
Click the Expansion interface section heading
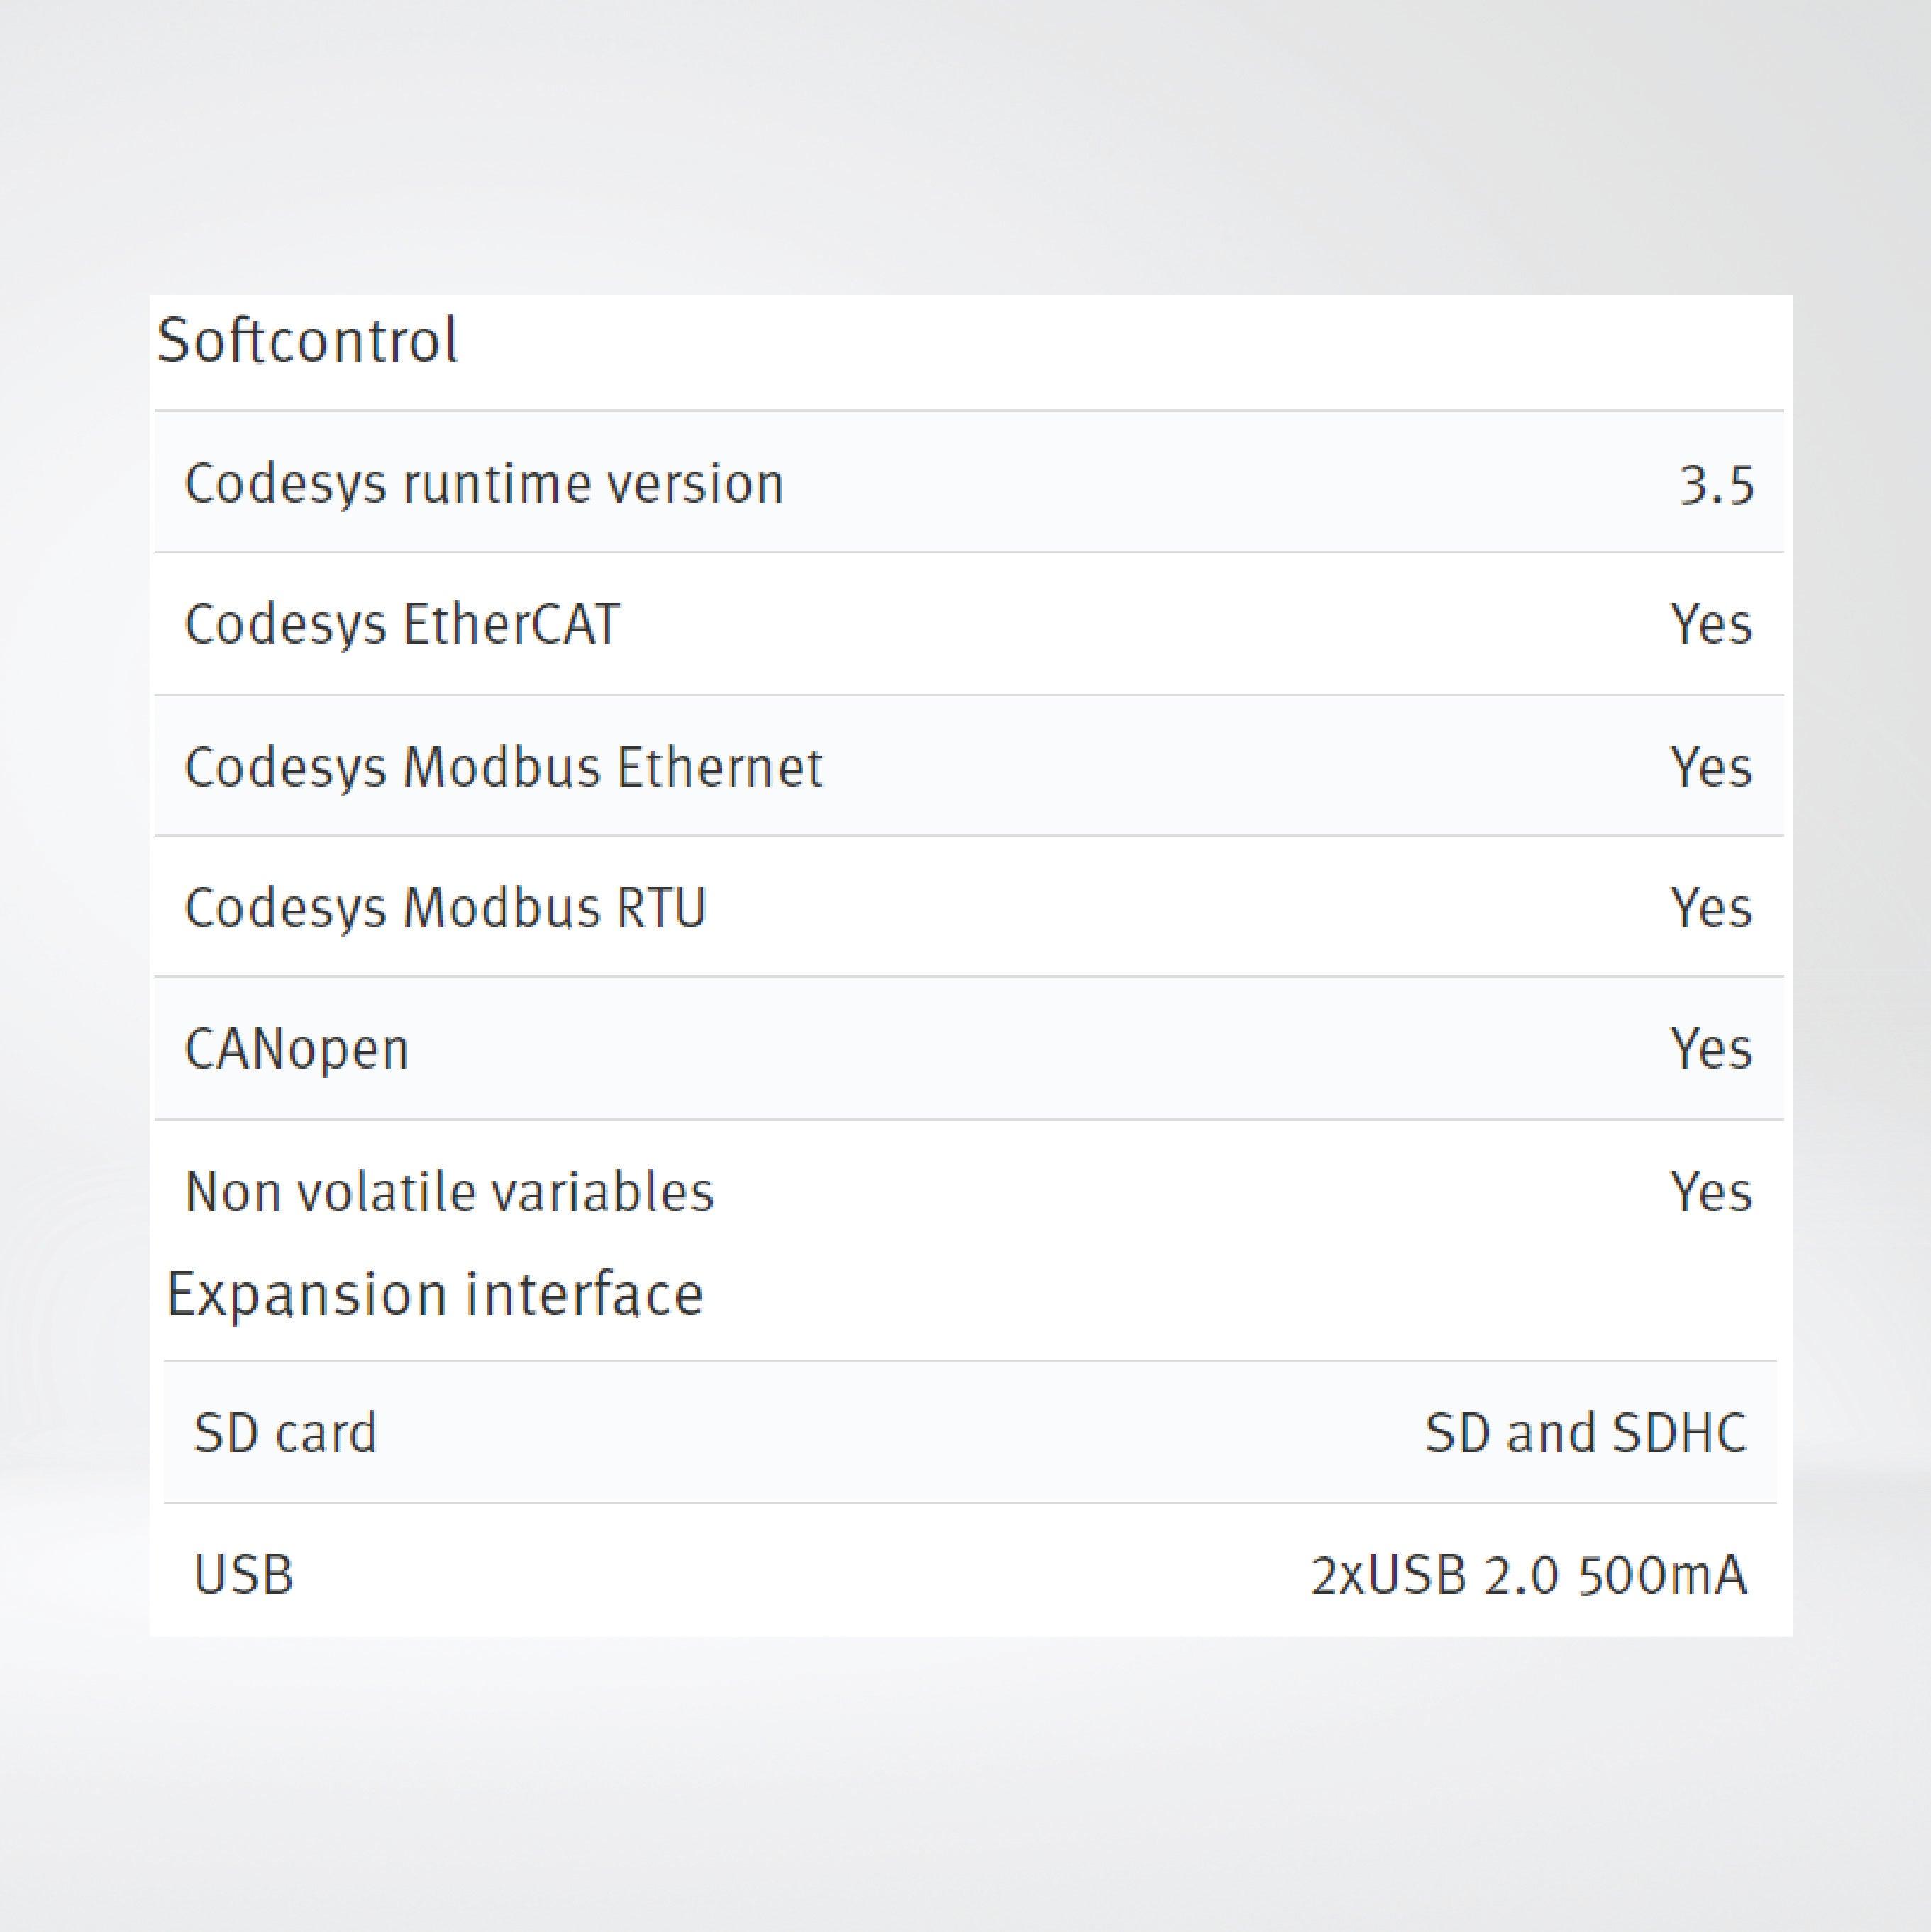(435, 1295)
